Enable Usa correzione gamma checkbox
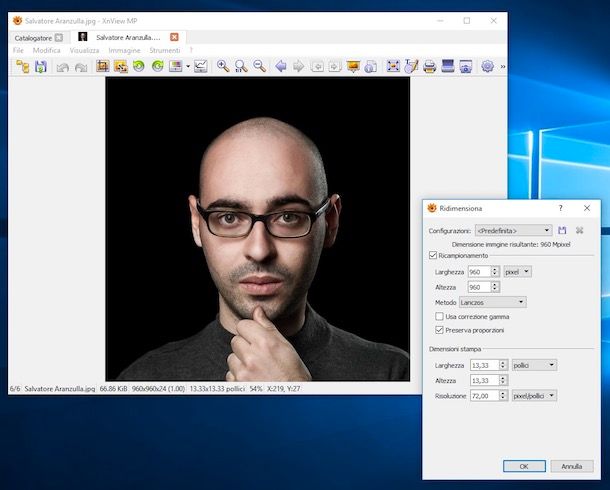 (440, 316)
